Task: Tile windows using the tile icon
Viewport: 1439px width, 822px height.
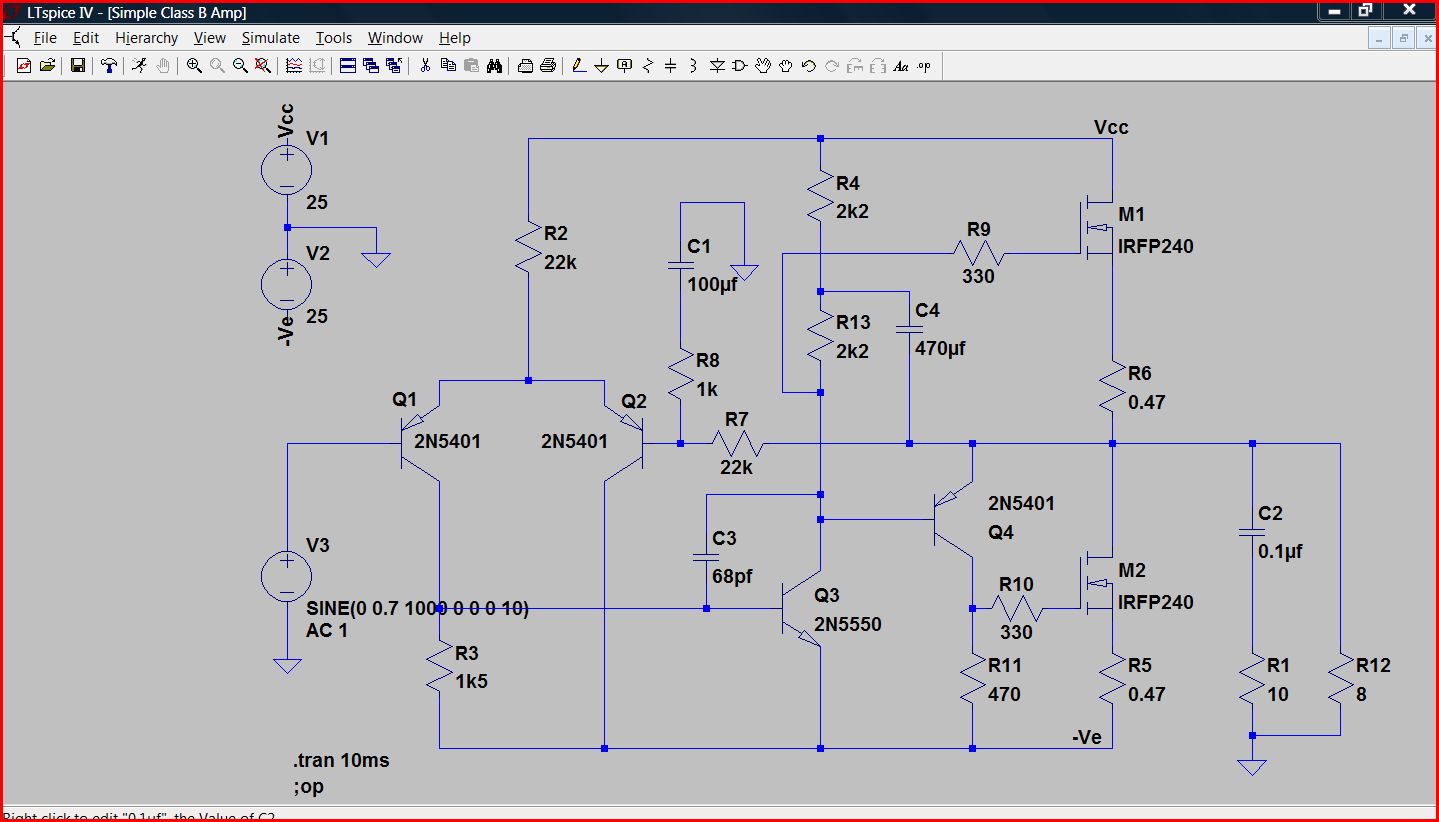Action: pos(348,66)
